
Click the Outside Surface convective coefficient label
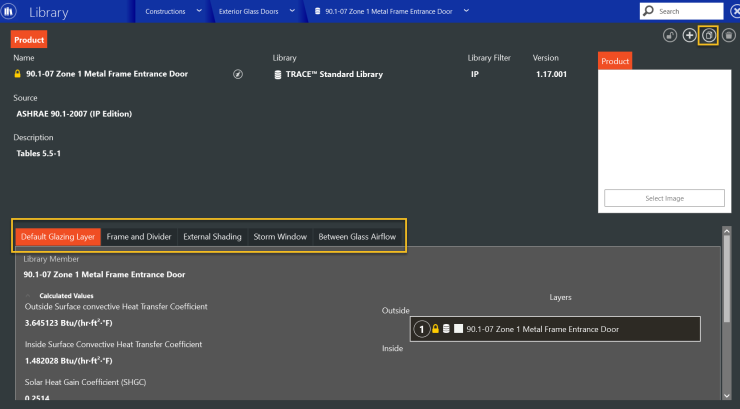[116, 307]
